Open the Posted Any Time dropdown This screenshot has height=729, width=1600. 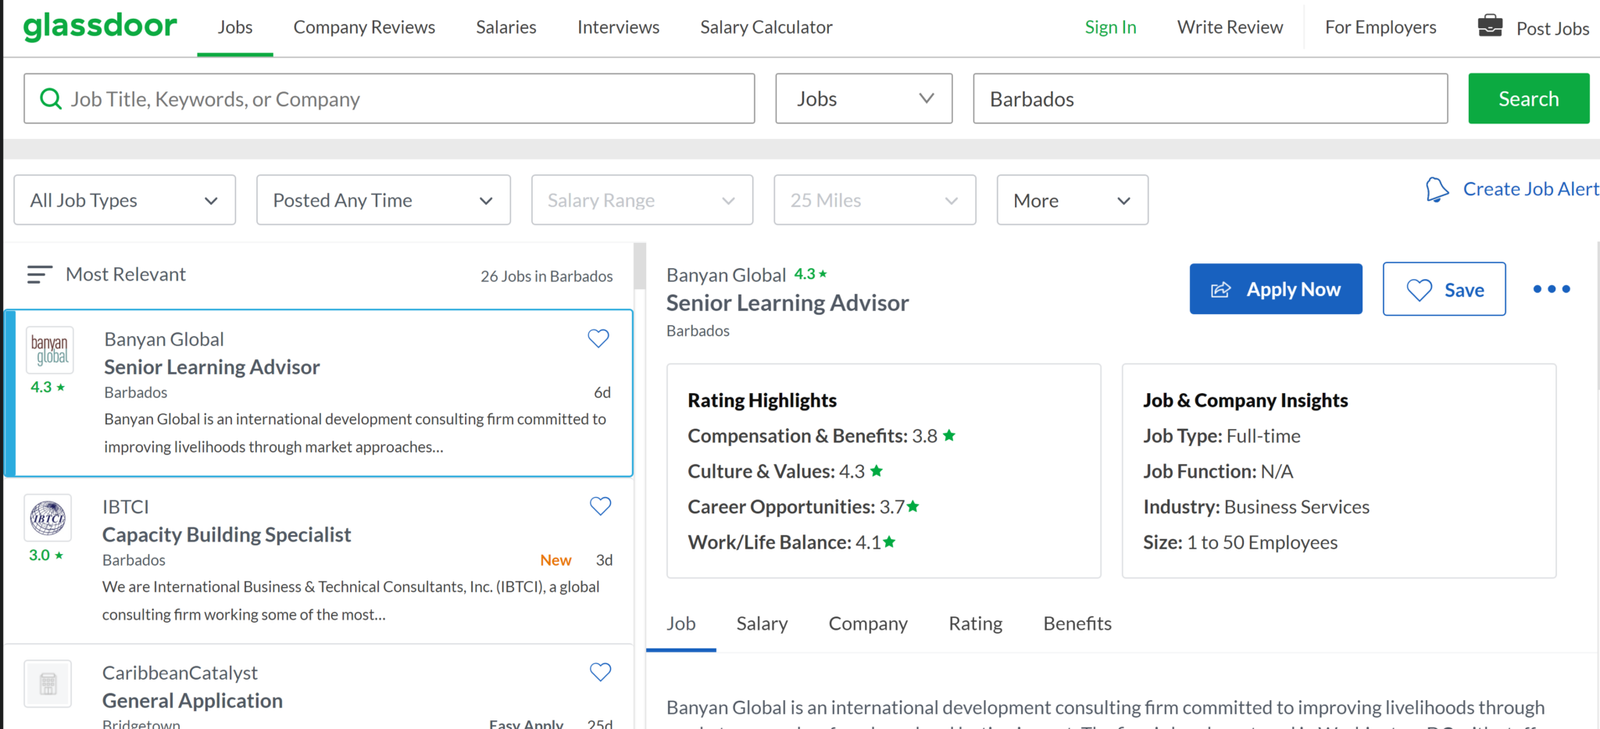[x=383, y=200]
